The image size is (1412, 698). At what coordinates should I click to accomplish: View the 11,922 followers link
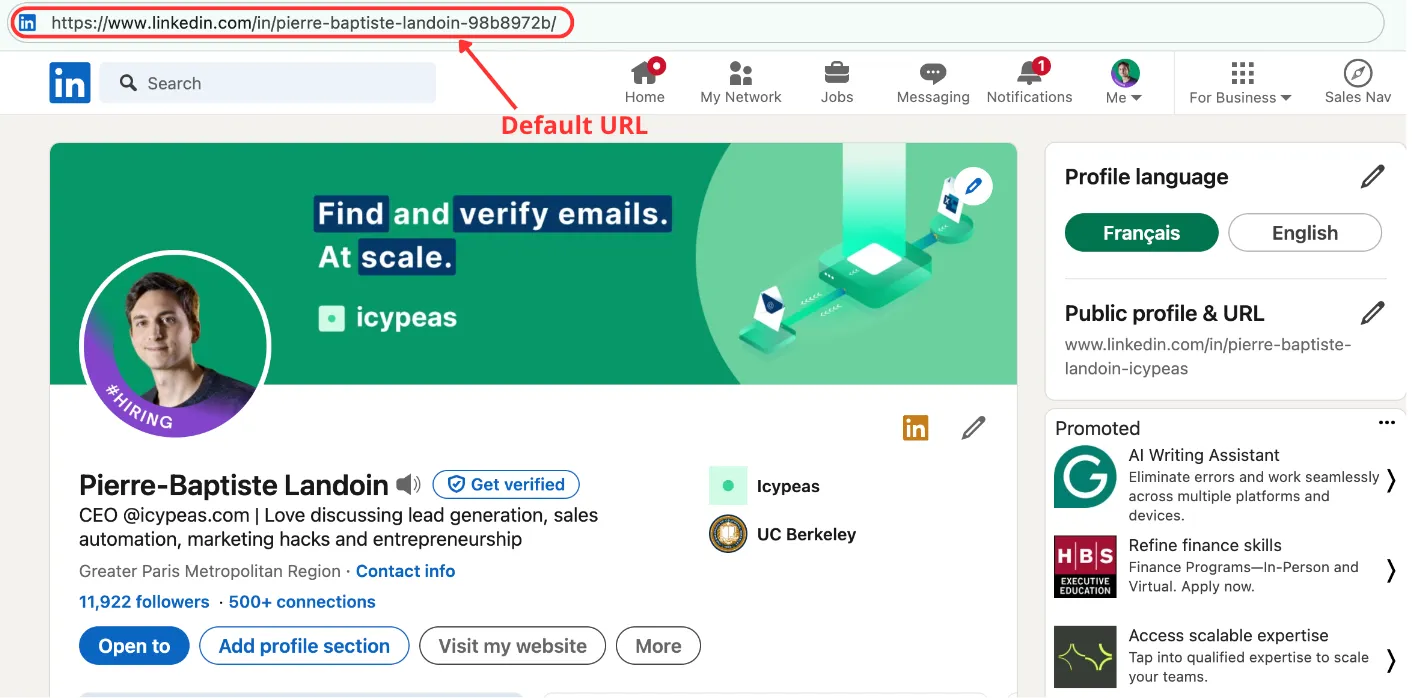pyautogui.click(x=144, y=602)
